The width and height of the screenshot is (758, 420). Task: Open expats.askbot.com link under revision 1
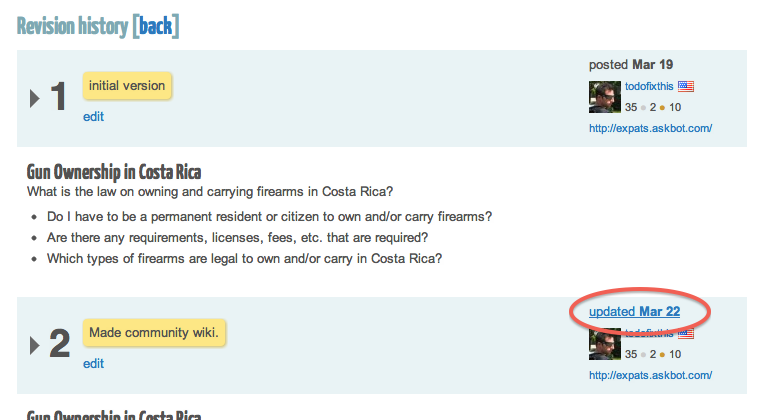650,128
